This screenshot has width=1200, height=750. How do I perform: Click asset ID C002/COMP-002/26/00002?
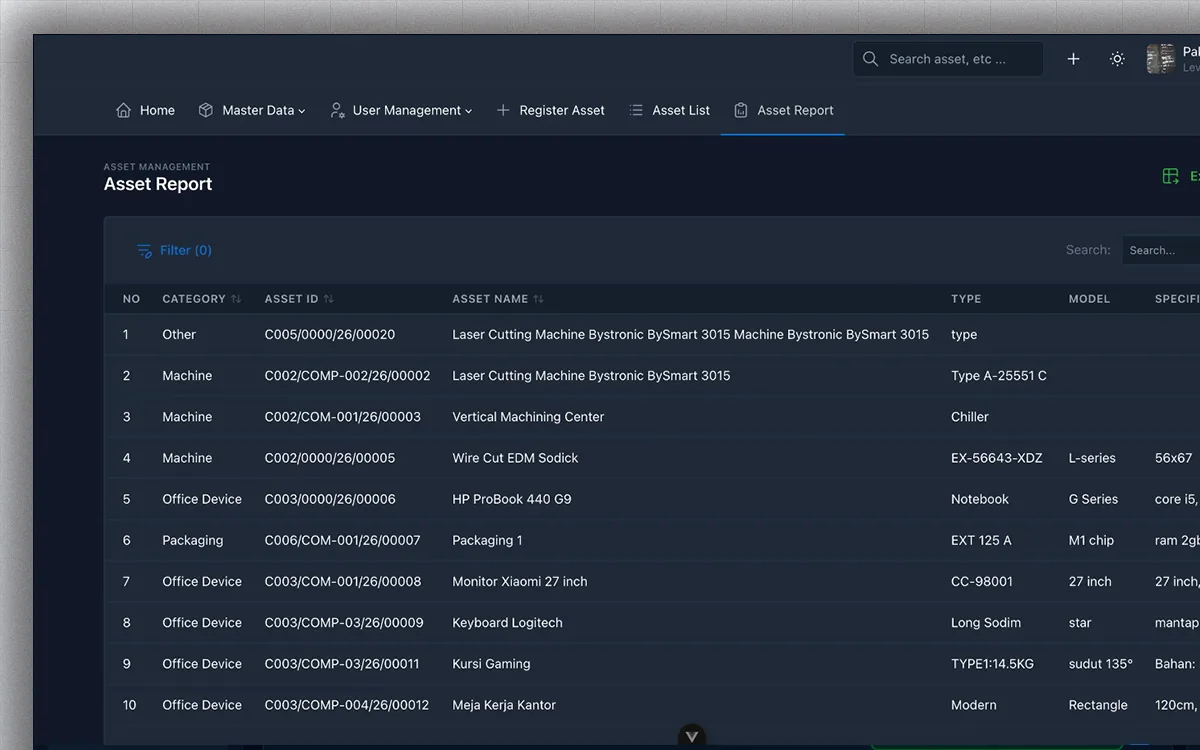[x=348, y=376]
